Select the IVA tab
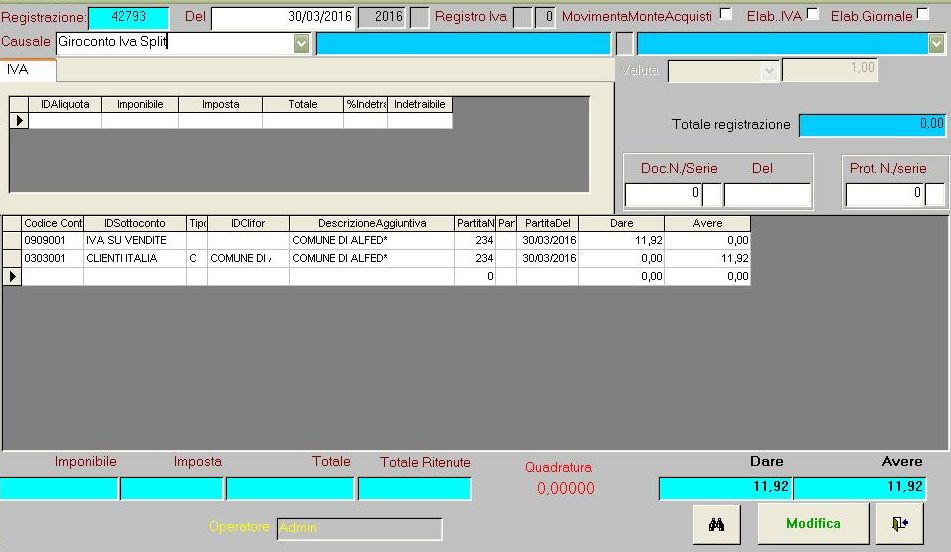 (28, 70)
